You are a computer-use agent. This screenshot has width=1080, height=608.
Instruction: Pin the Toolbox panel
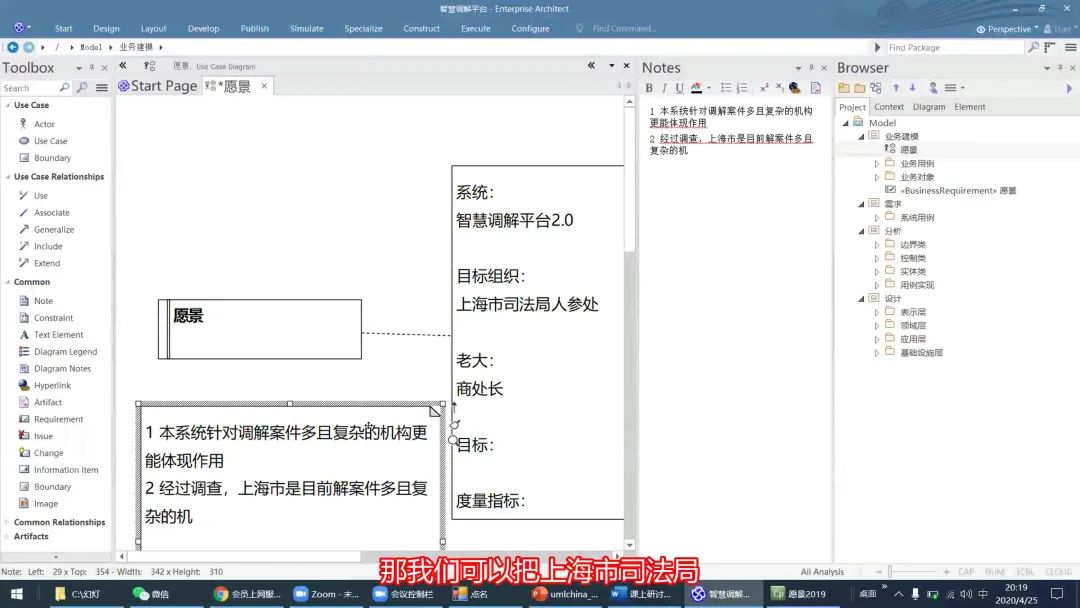click(x=92, y=67)
